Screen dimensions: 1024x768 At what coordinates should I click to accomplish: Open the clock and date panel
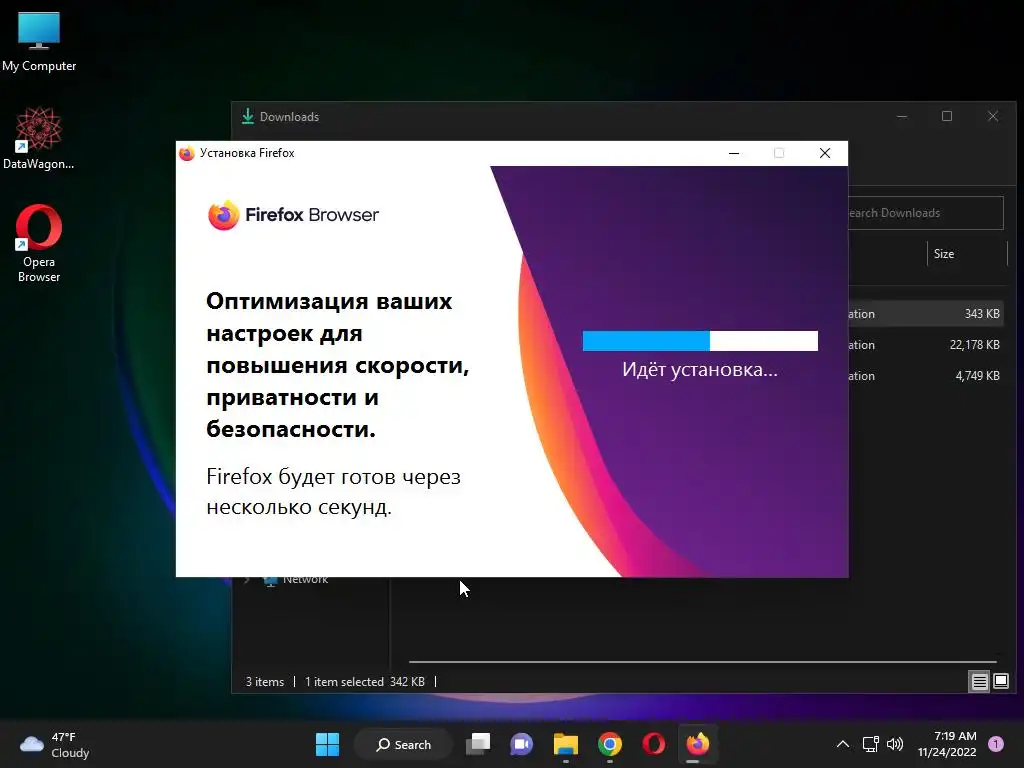(x=946, y=744)
